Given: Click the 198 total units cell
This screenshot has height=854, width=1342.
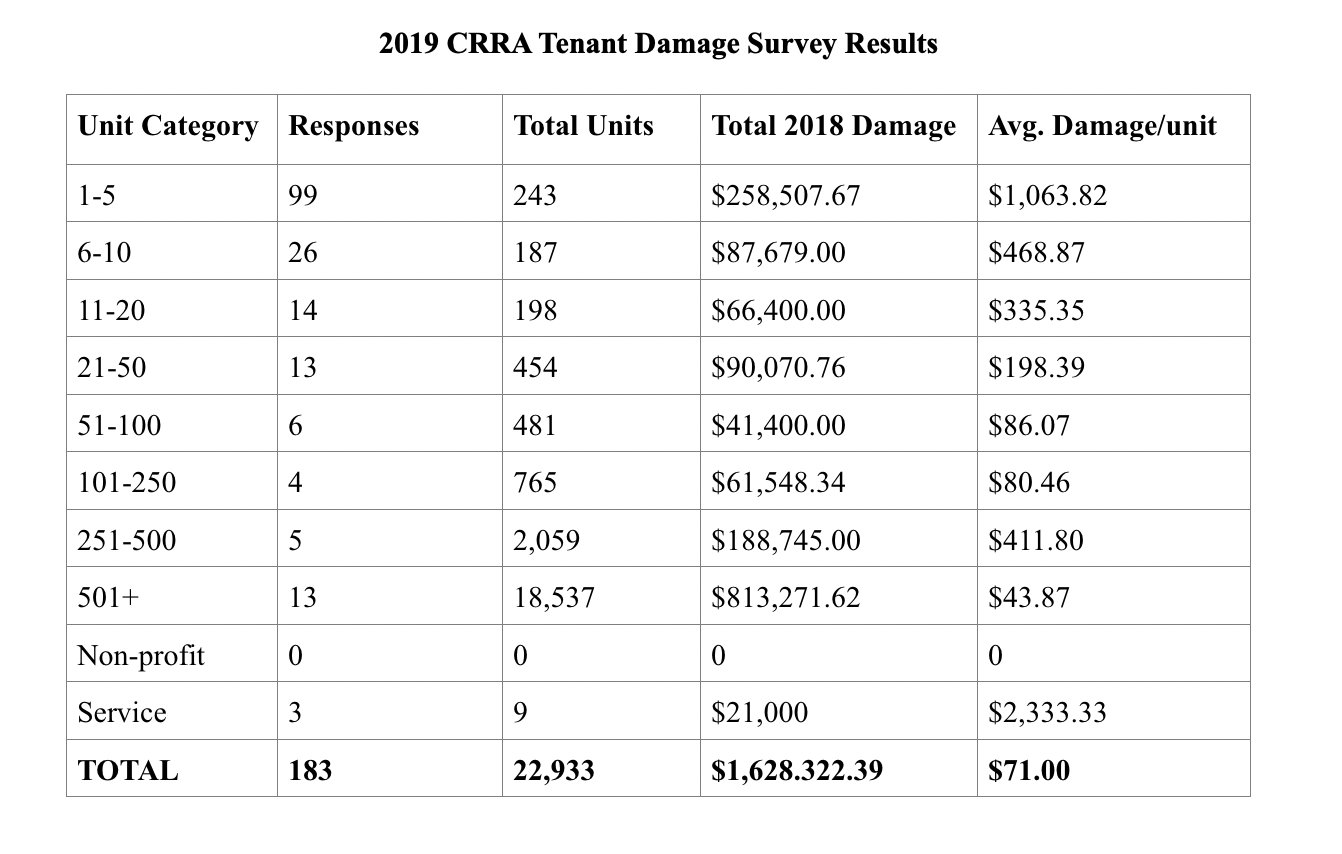Looking at the screenshot, I should [x=601, y=309].
